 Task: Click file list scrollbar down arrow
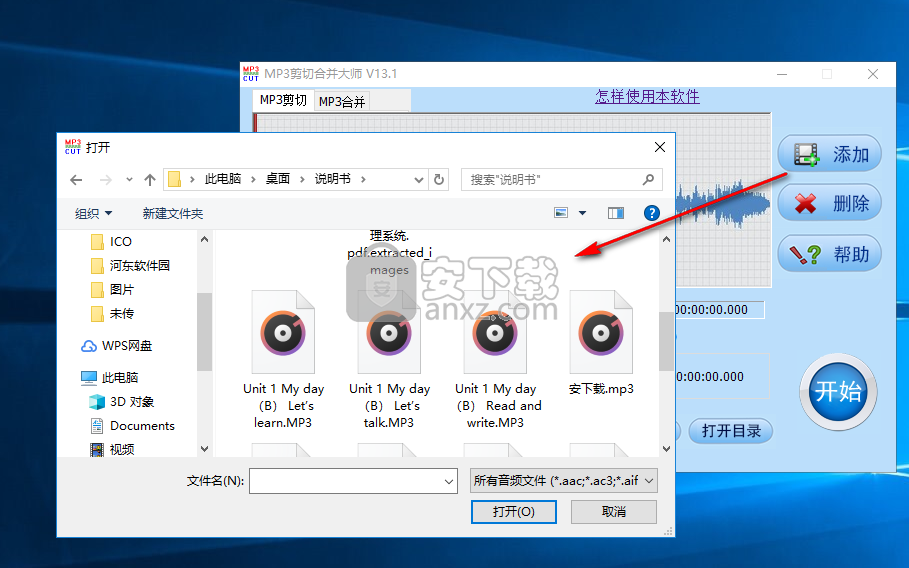click(666, 449)
